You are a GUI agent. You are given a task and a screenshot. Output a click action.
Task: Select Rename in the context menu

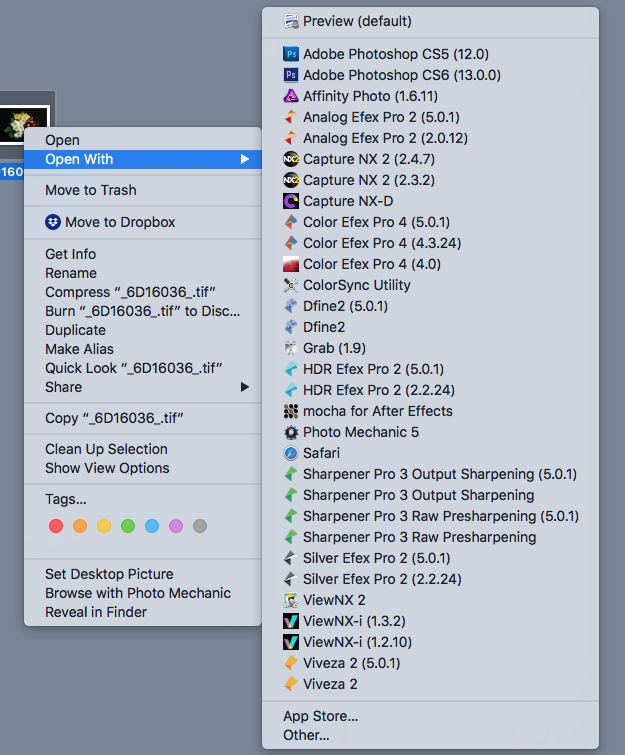pyautogui.click(x=143, y=273)
